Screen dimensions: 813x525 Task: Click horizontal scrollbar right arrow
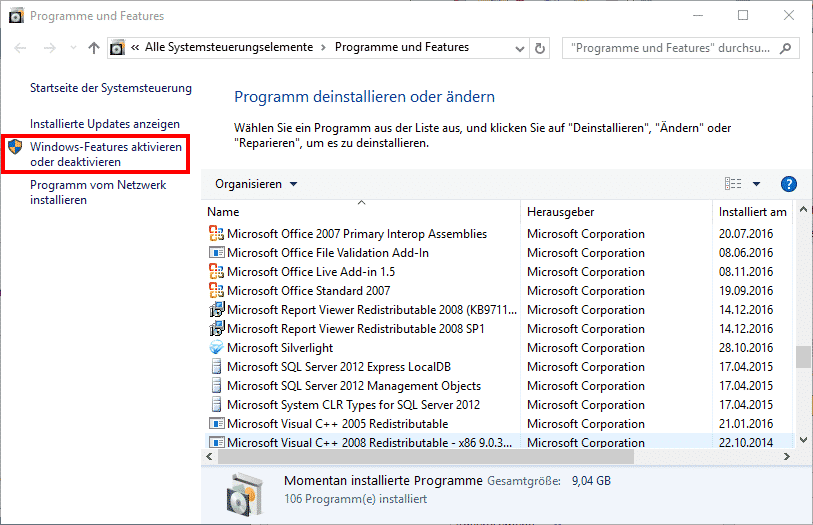click(787, 457)
